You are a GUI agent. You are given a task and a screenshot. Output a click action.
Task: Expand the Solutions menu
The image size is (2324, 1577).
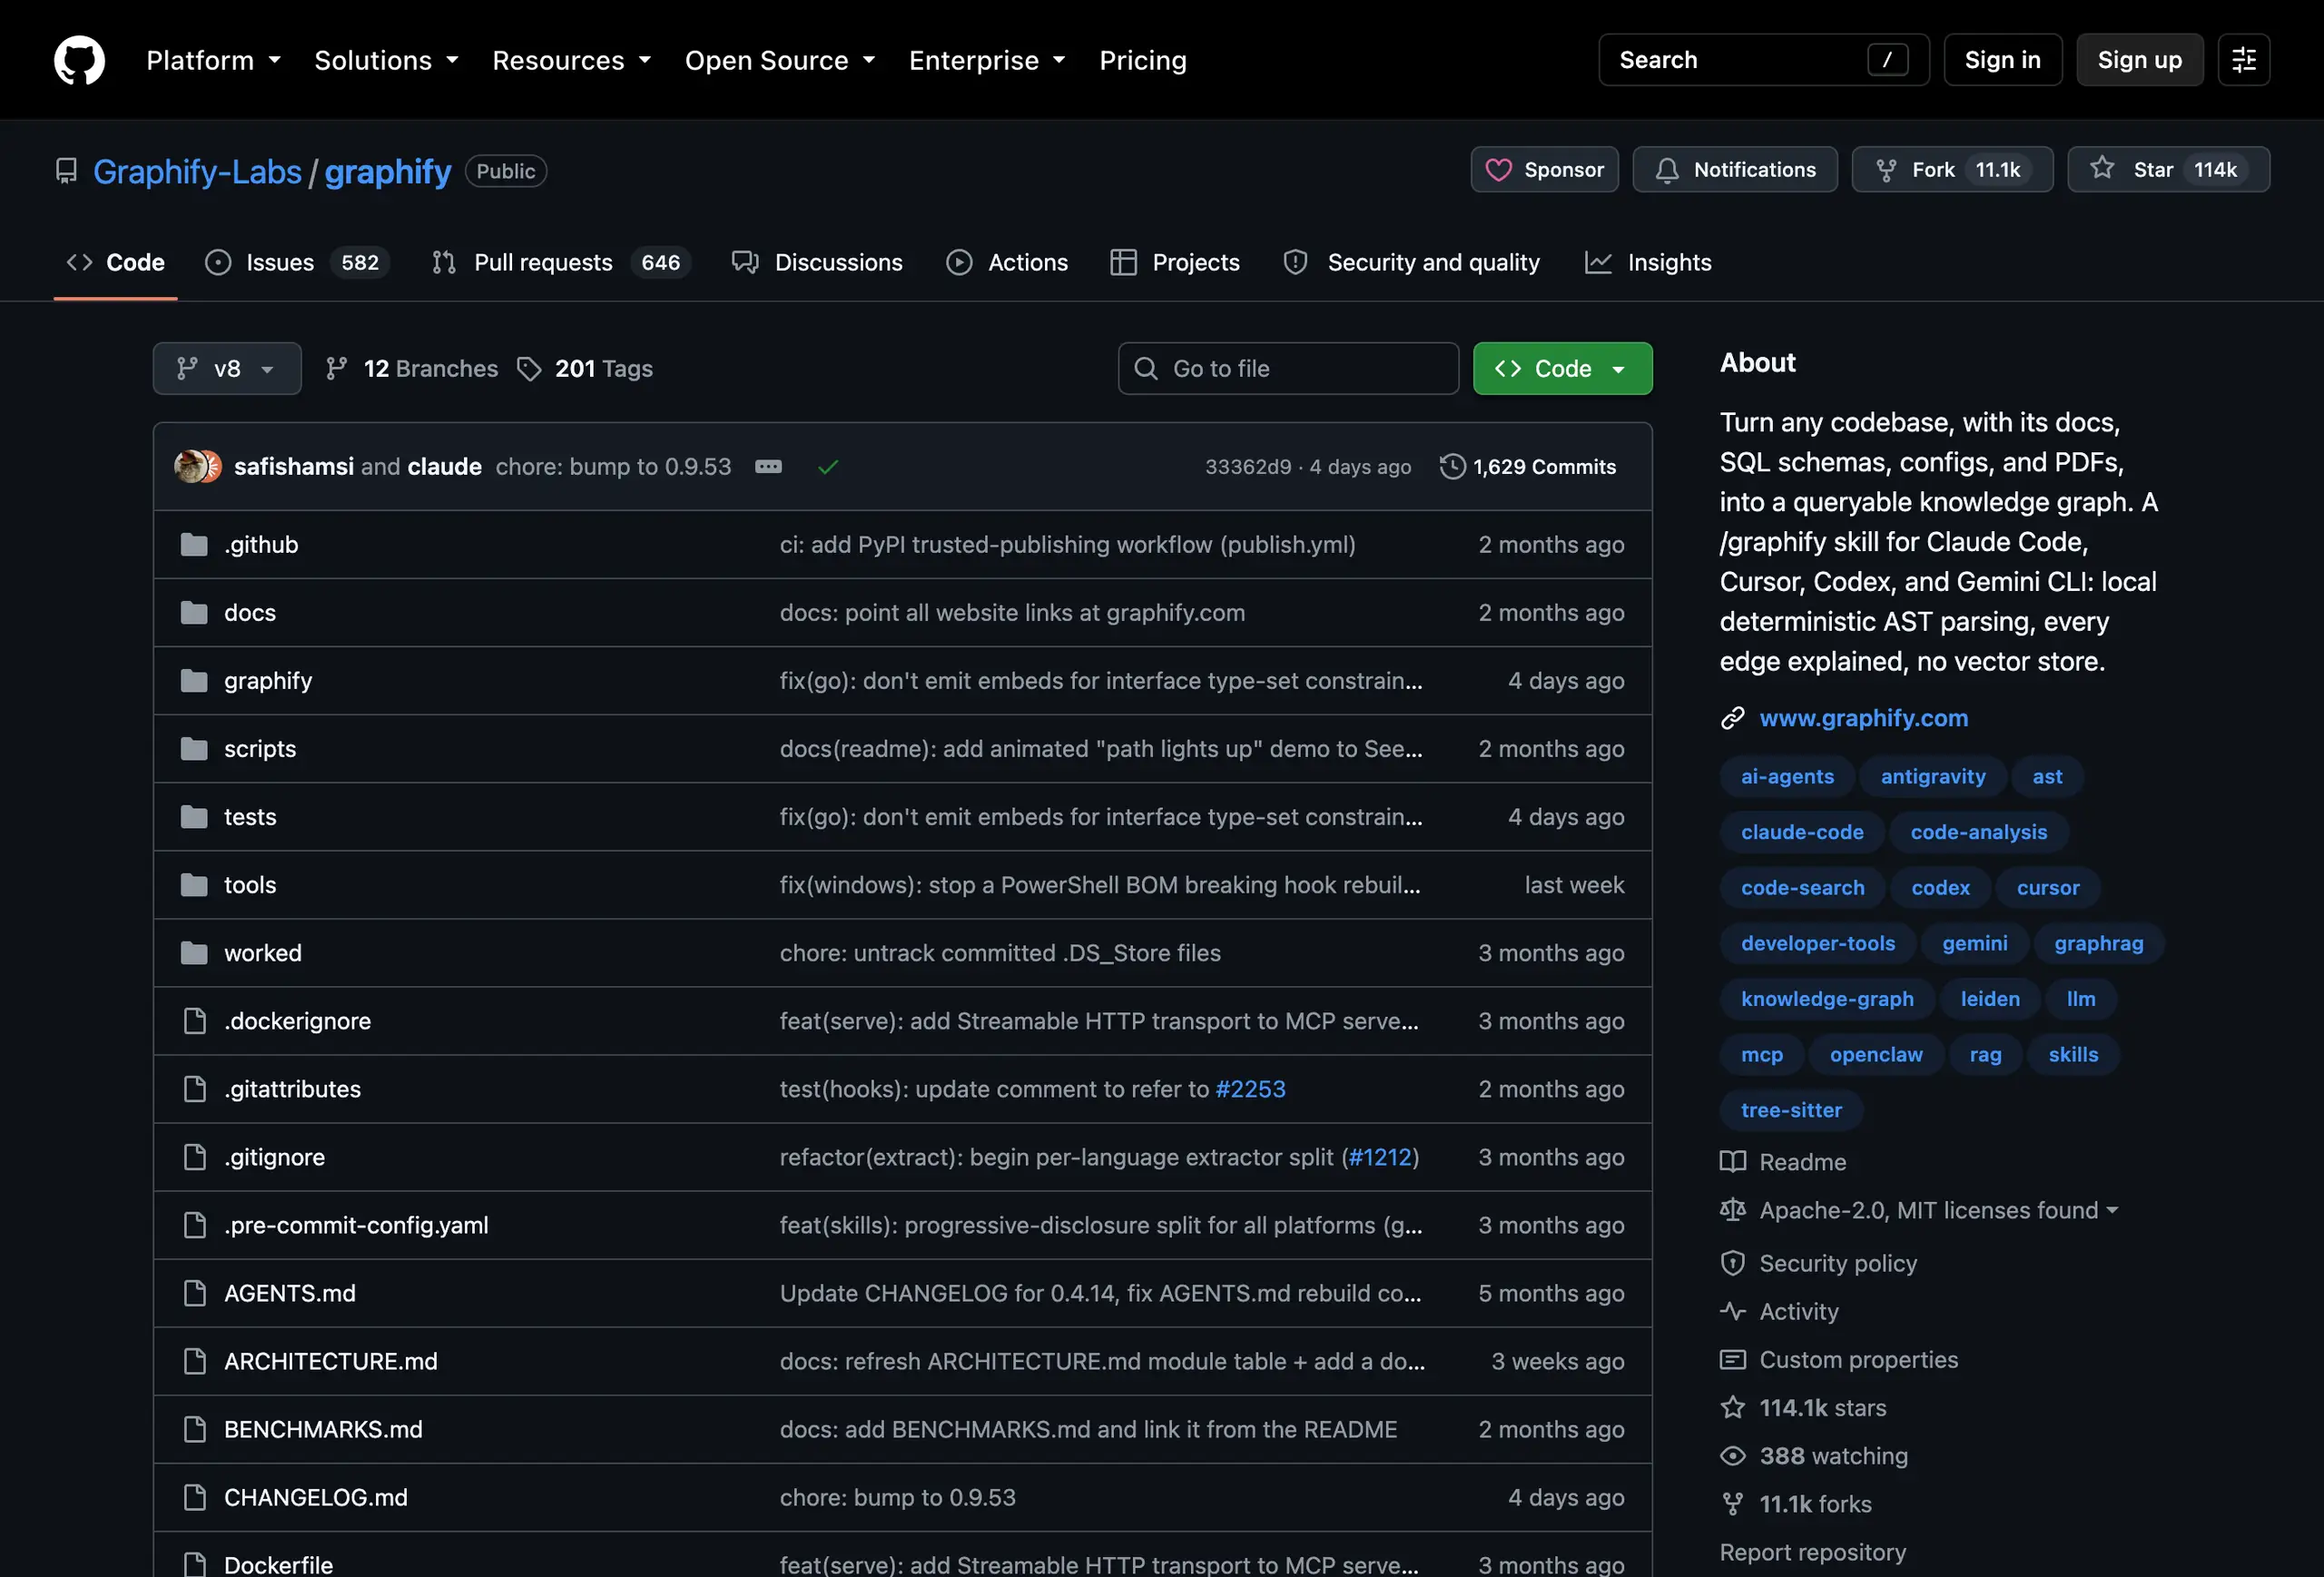tap(387, 60)
